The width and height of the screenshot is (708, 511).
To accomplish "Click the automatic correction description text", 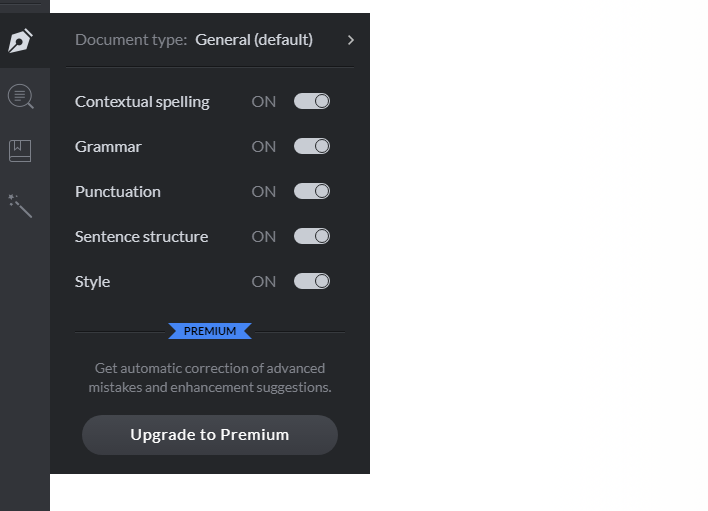I will [x=210, y=377].
